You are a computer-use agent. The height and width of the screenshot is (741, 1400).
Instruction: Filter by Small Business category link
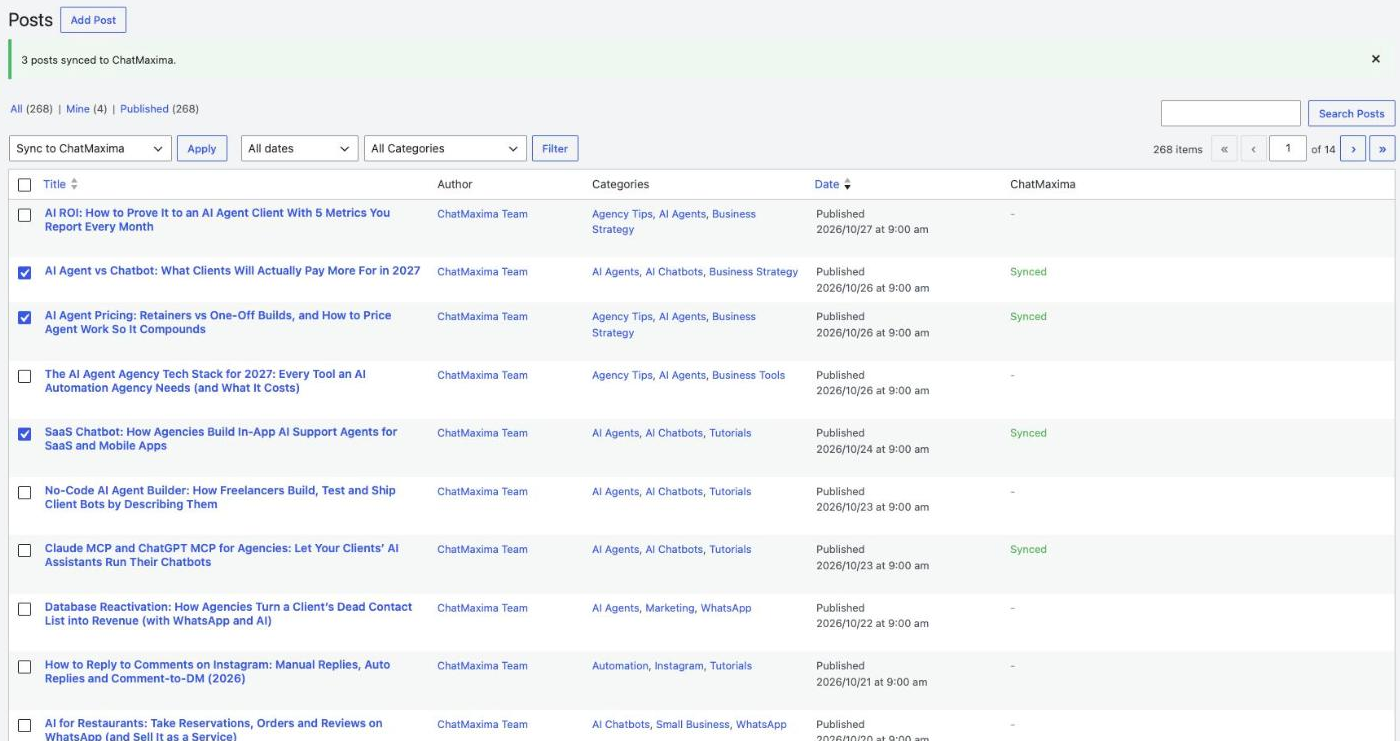coord(693,724)
